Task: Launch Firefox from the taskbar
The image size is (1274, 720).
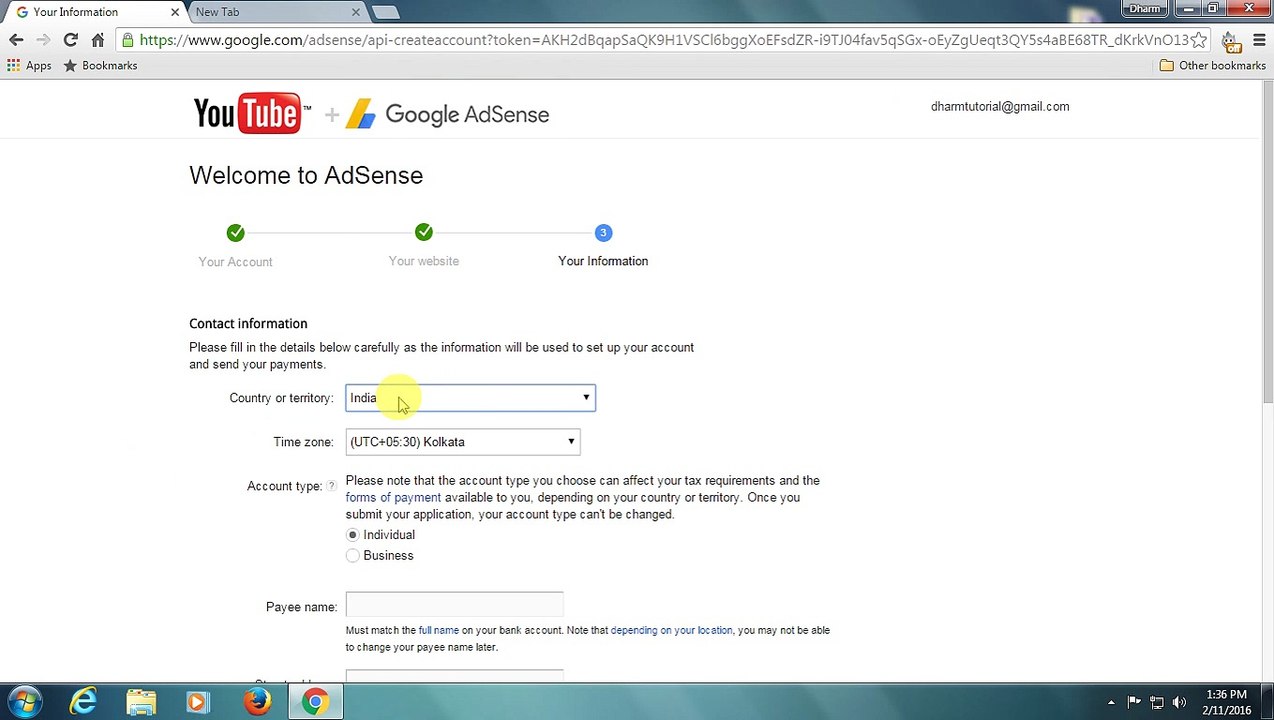Action: tap(257, 702)
